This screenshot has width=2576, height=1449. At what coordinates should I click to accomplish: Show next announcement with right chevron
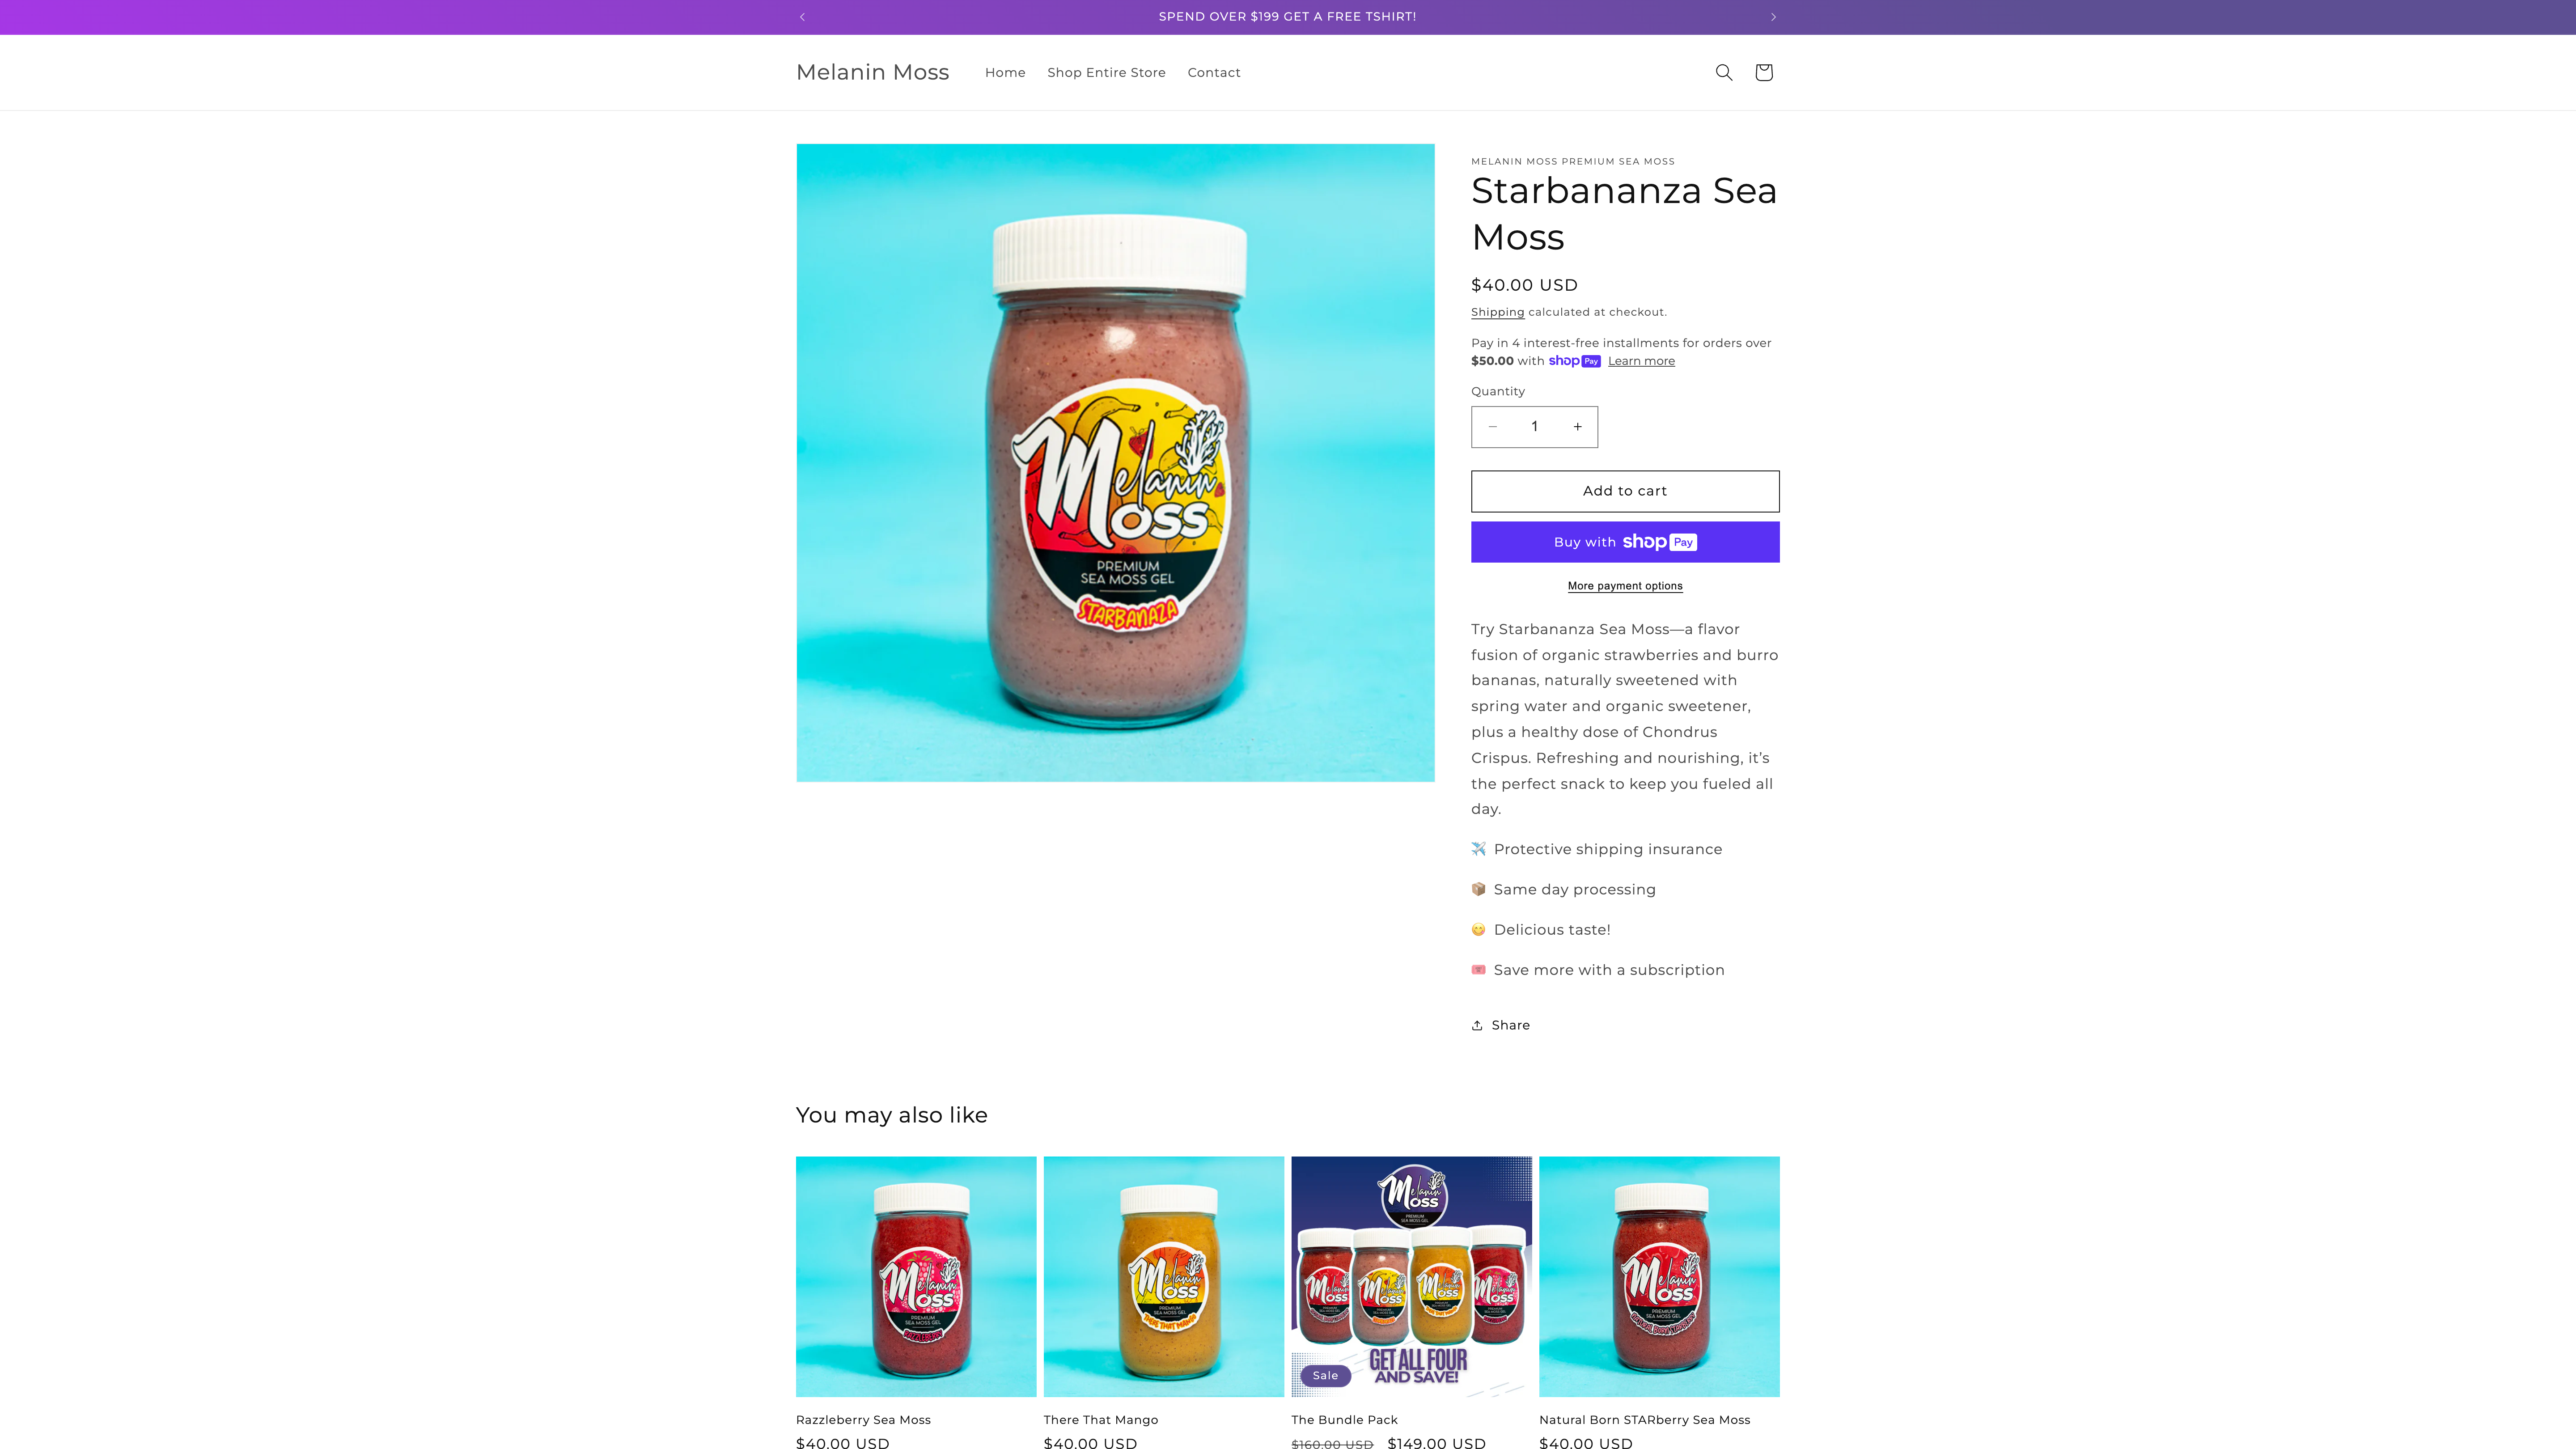pos(1773,17)
